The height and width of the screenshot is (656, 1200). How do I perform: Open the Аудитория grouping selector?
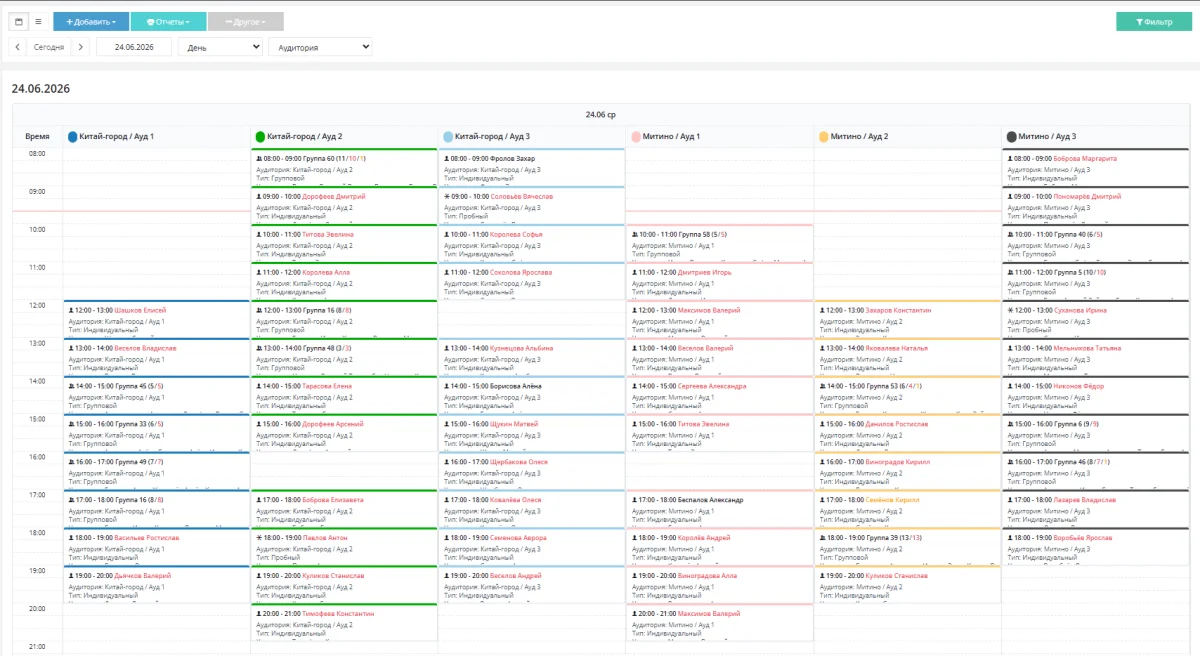(x=320, y=47)
